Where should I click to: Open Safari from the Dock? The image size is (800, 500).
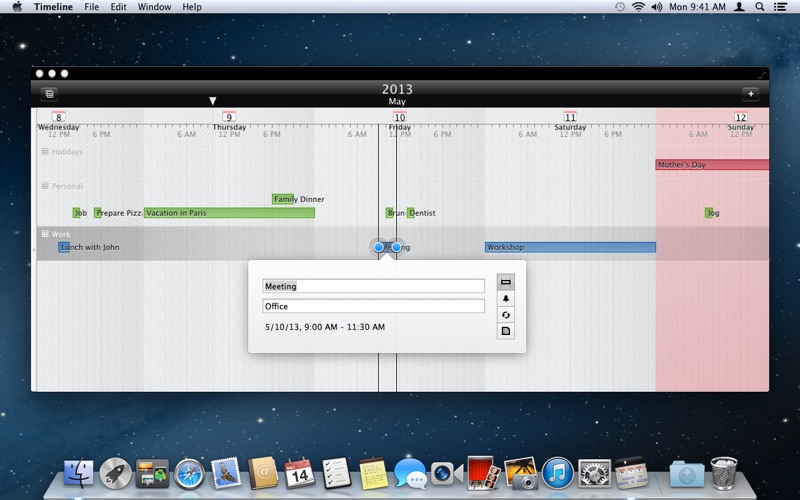[x=189, y=472]
